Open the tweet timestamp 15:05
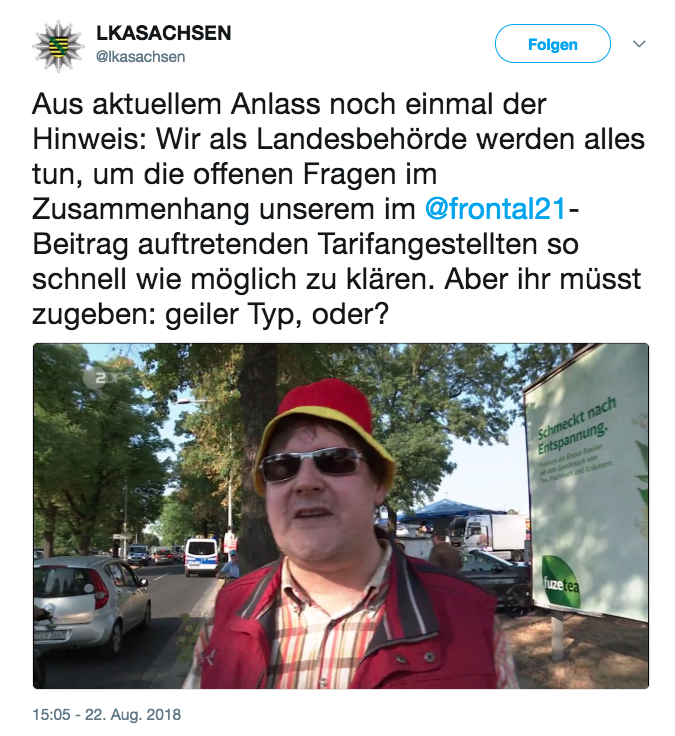 [x=51, y=714]
